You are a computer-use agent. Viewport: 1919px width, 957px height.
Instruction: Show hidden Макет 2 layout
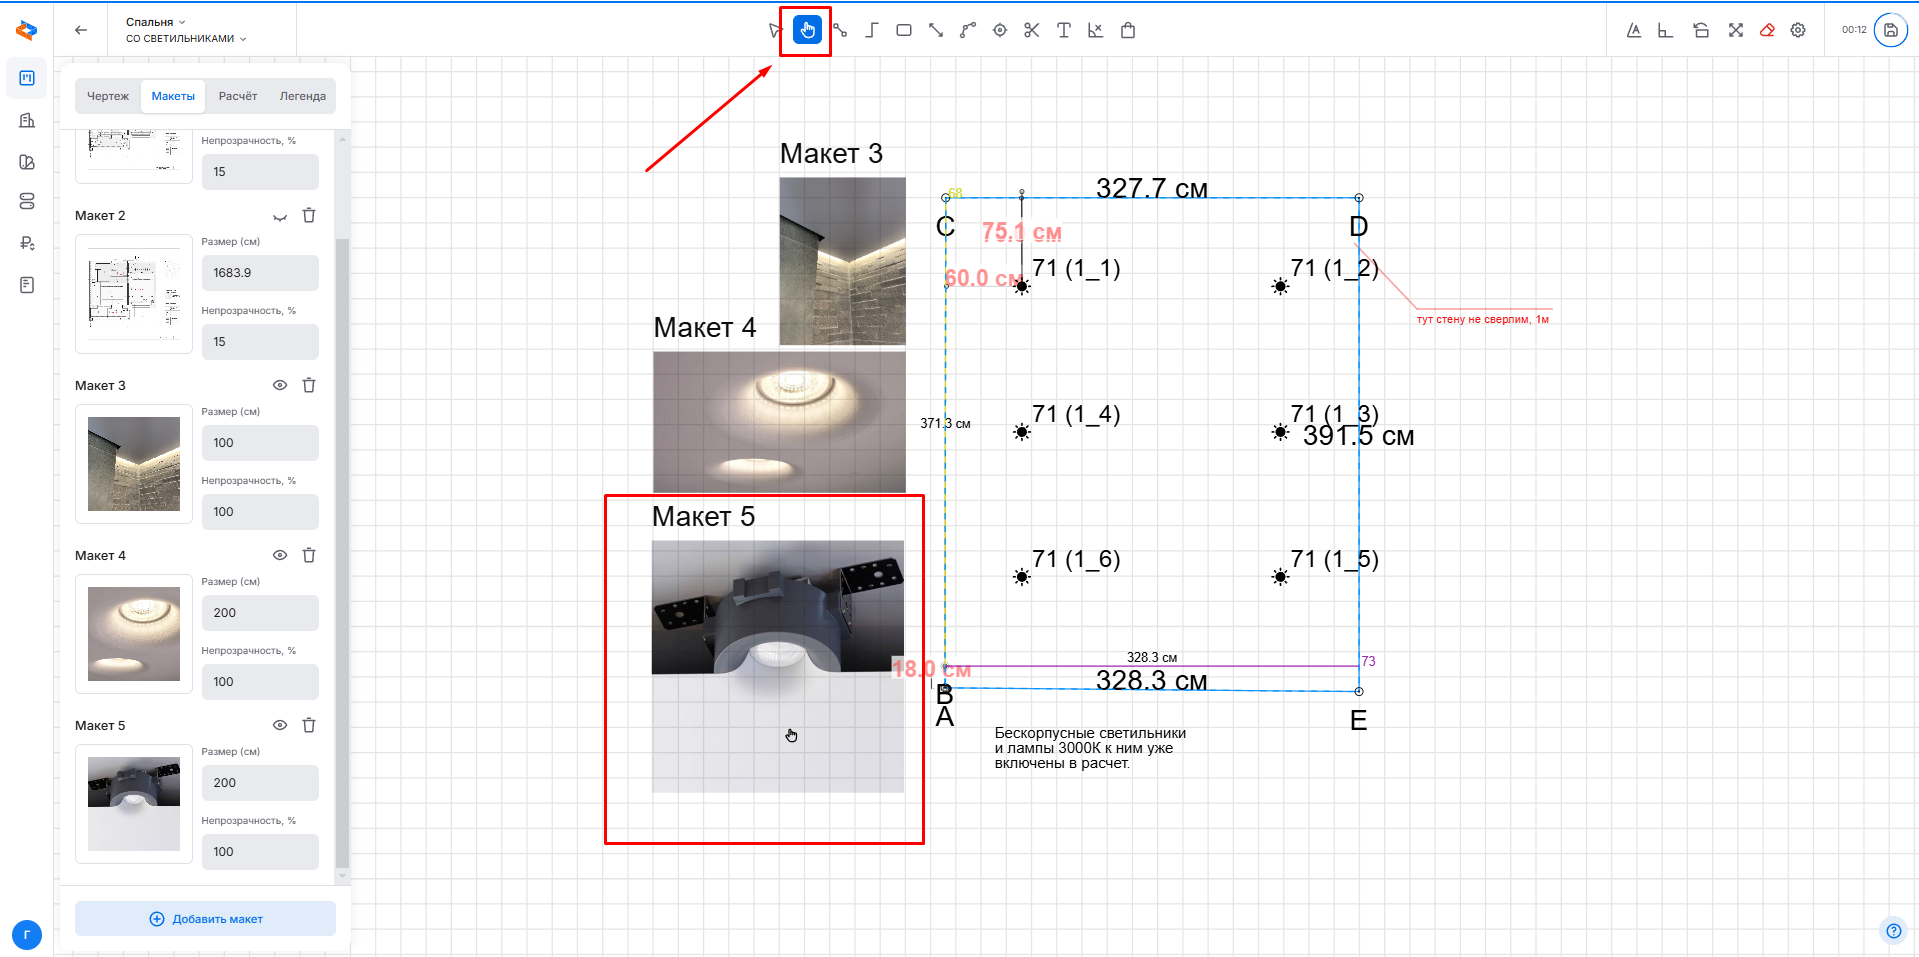point(280,216)
